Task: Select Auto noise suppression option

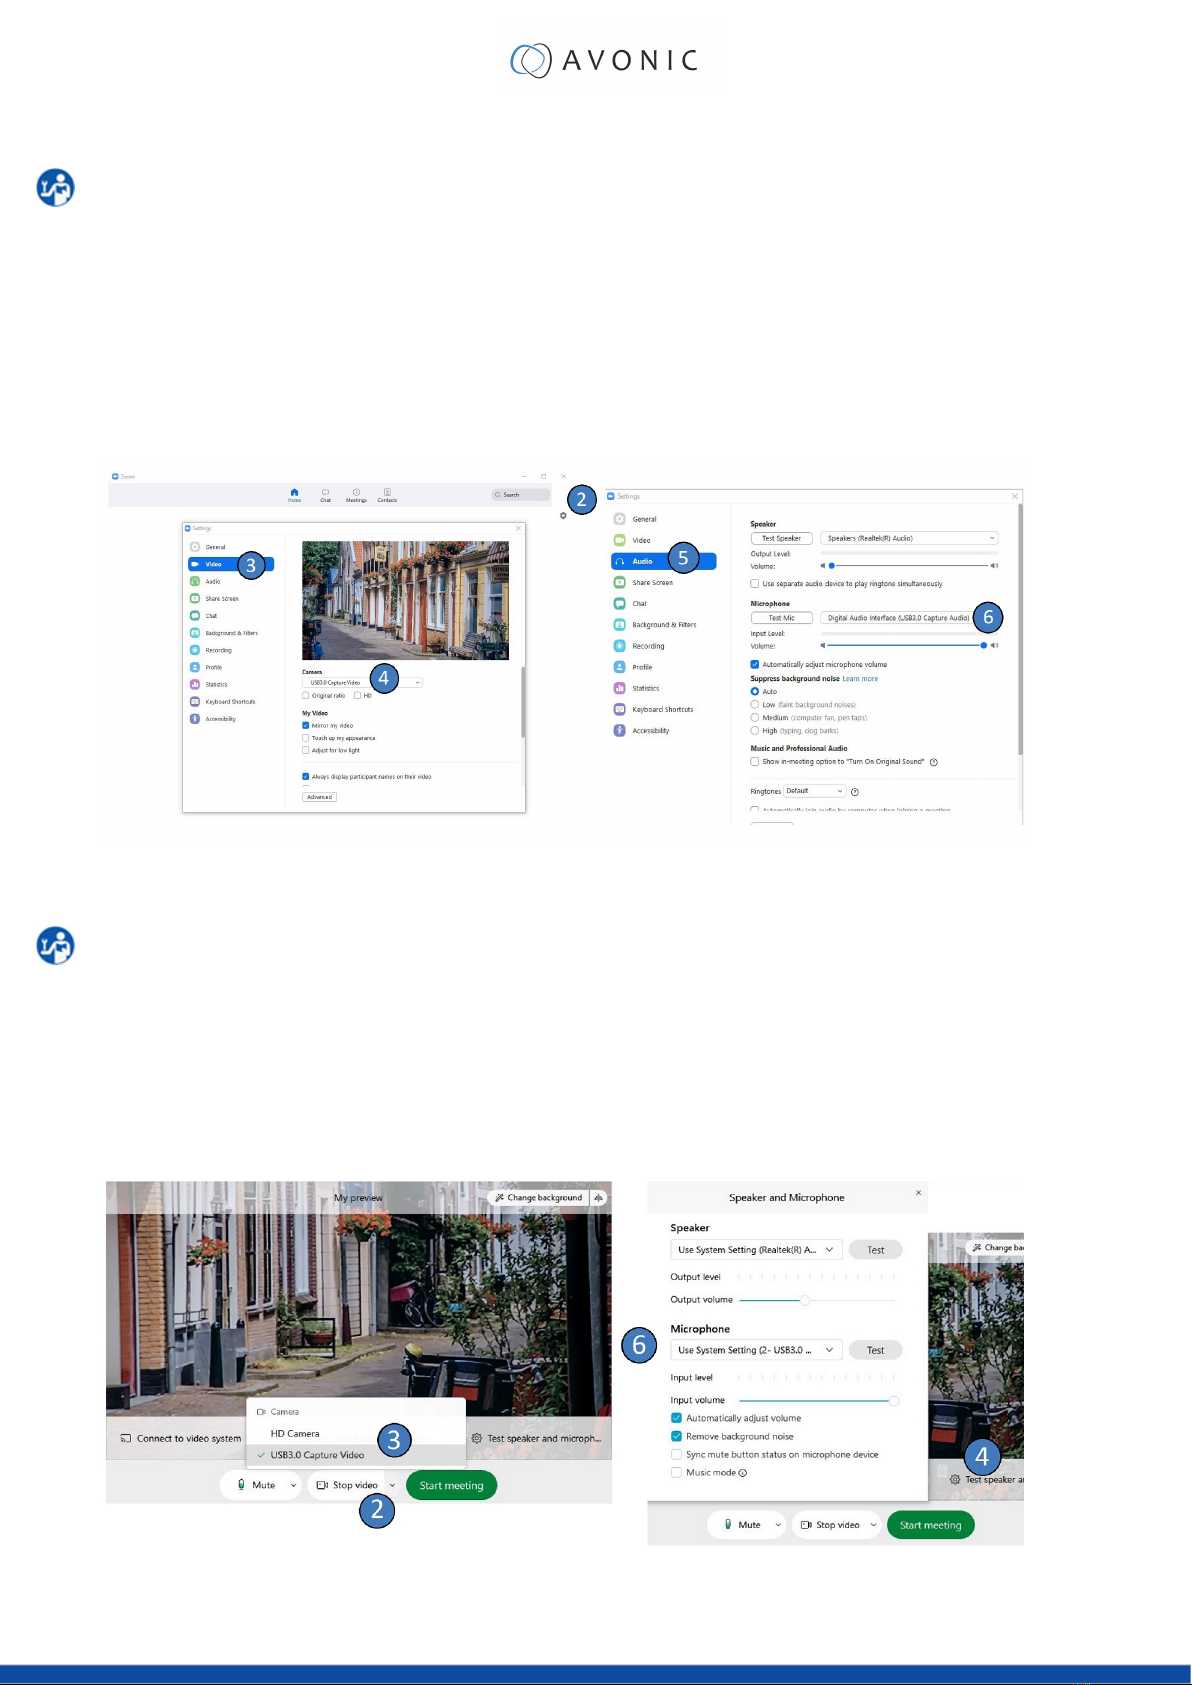Action: tap(755, 691)
